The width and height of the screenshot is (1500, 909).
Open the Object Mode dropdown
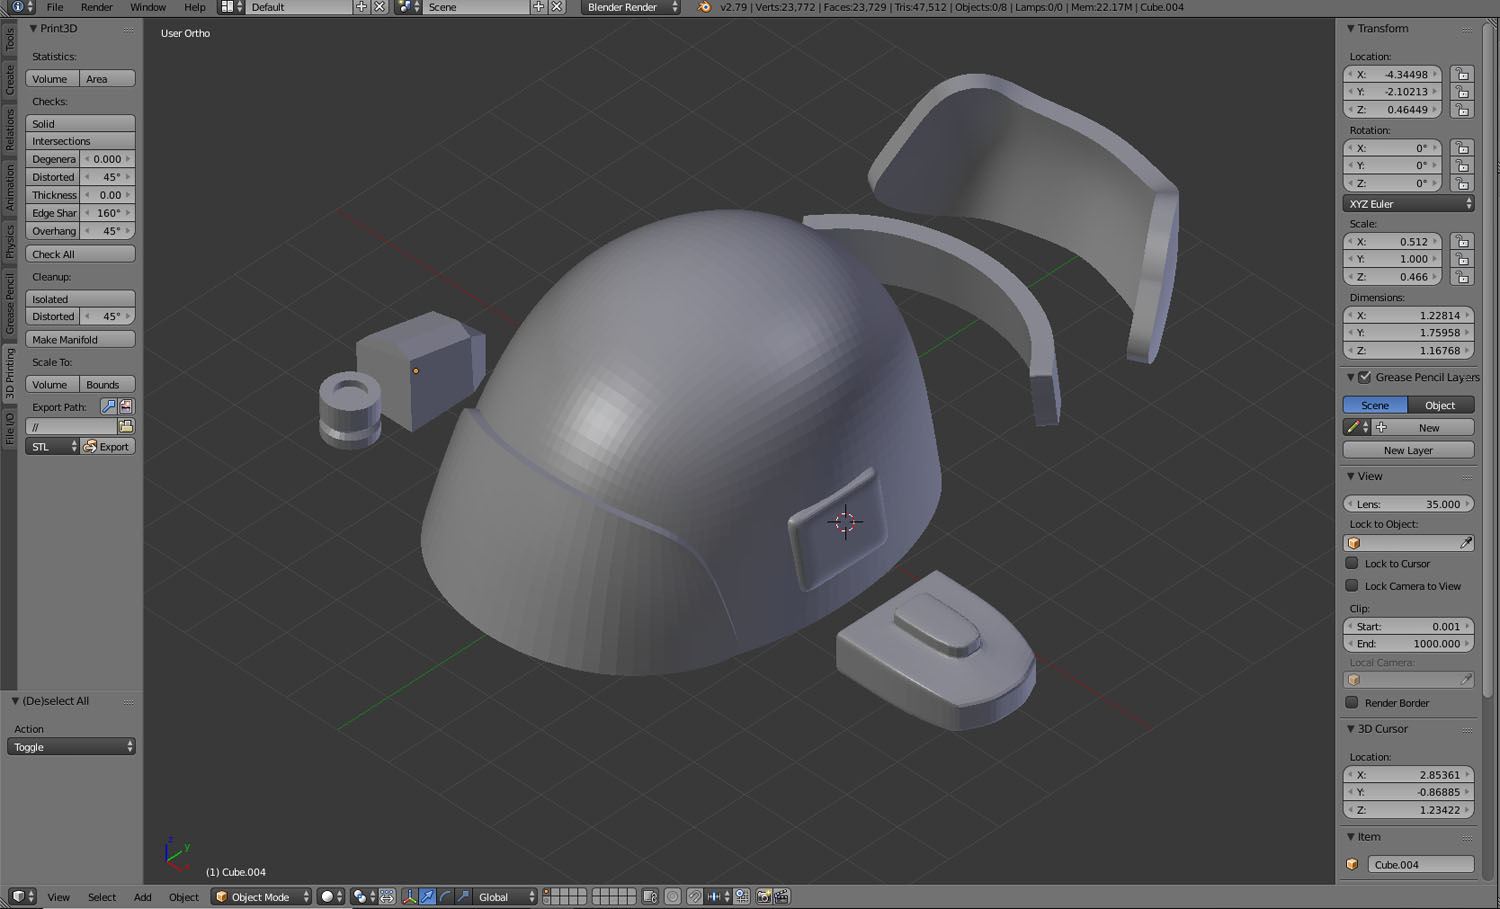point(262,896)
